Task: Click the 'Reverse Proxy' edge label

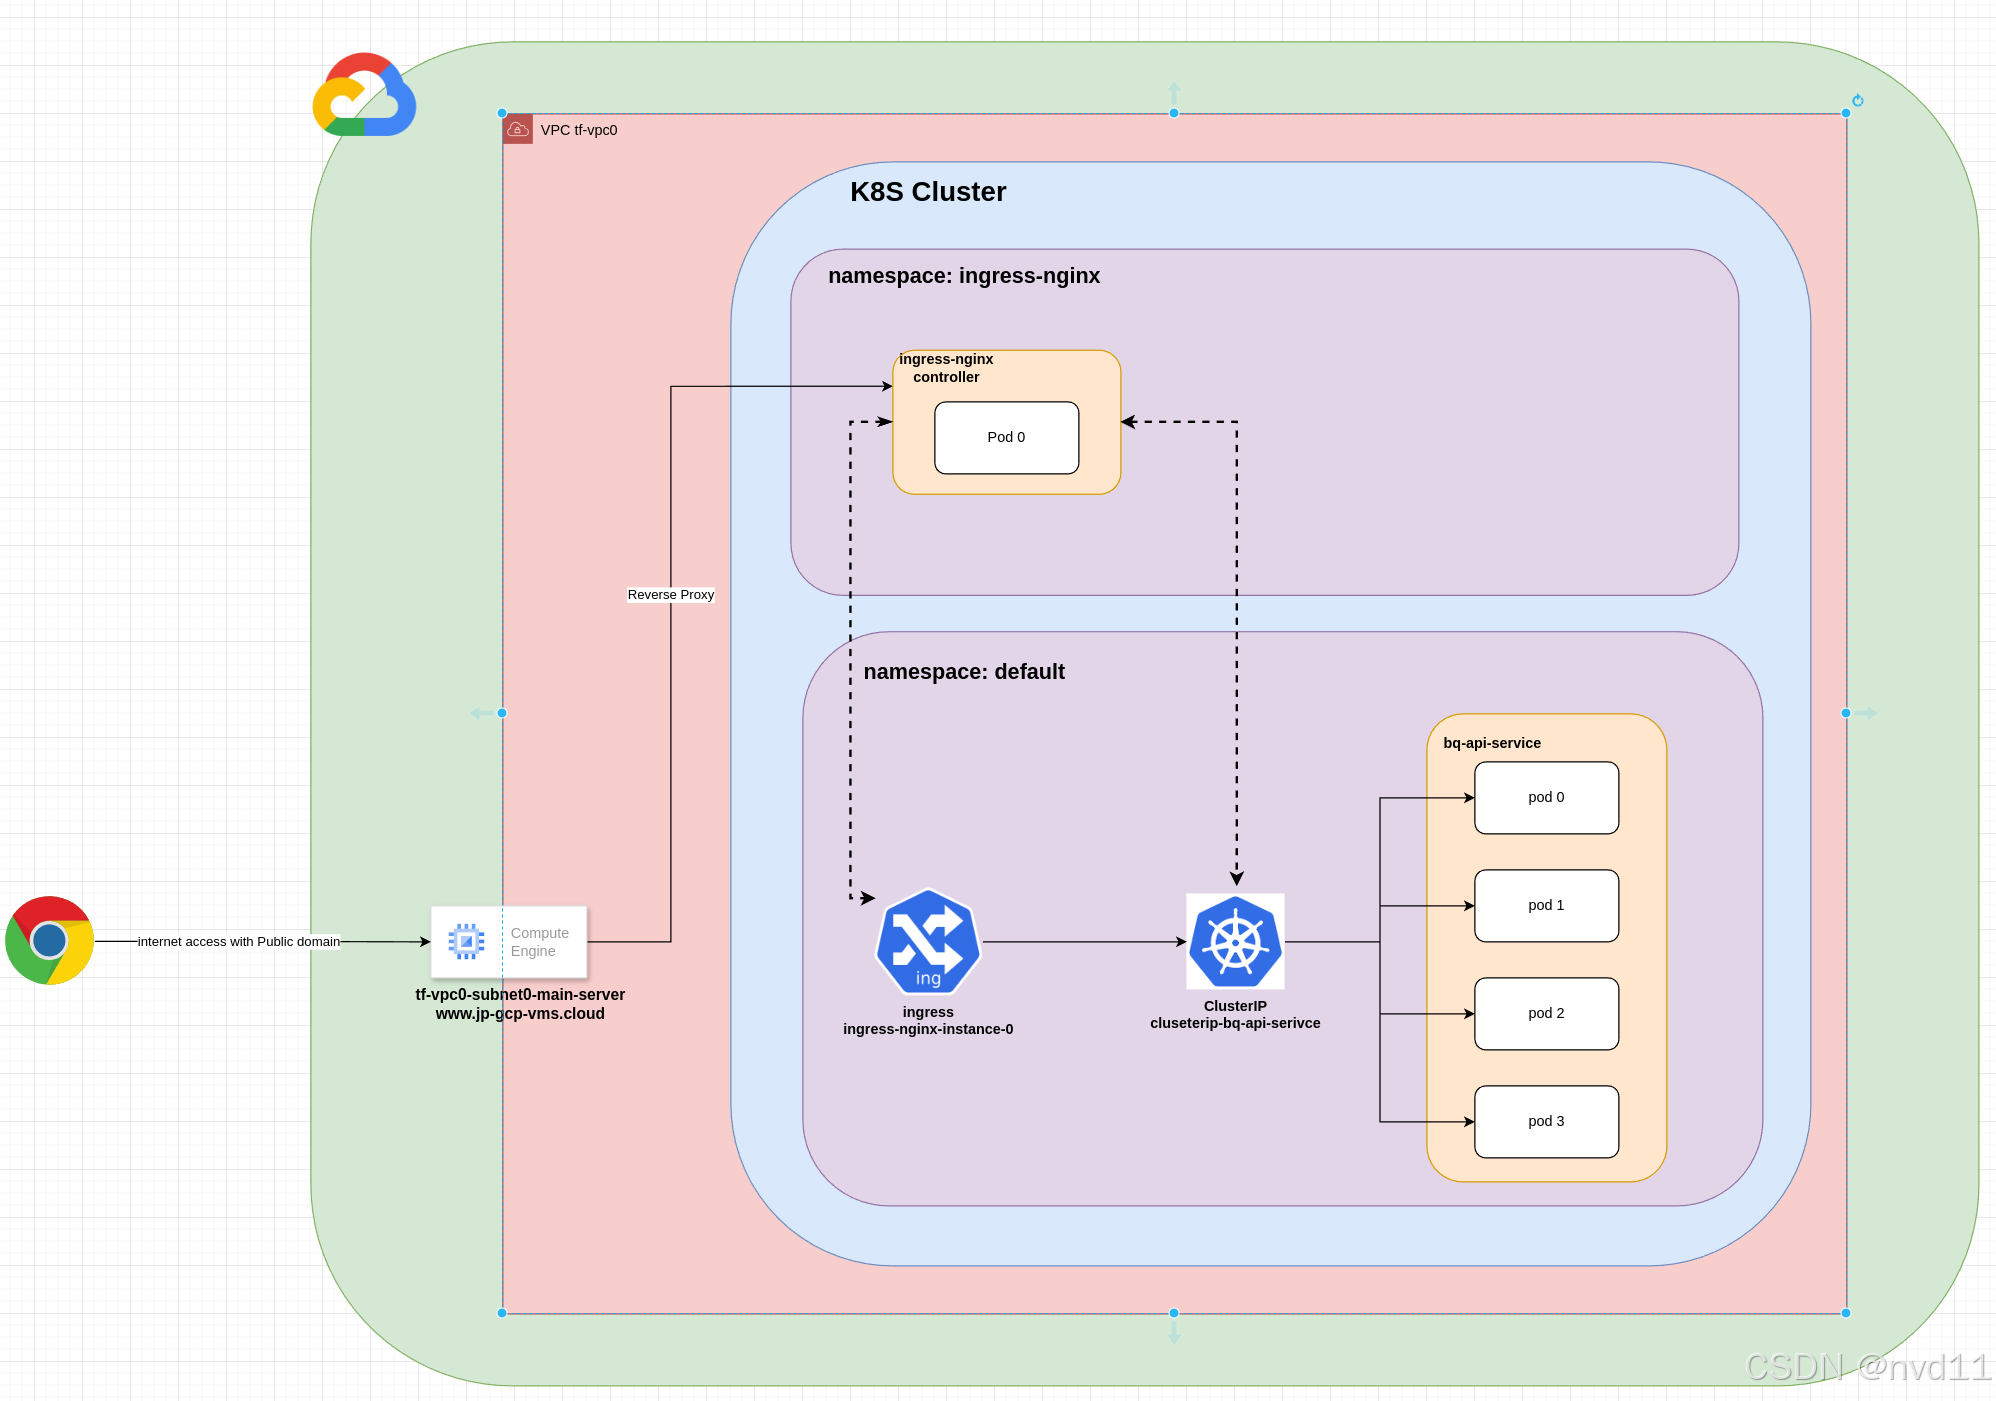Action: [x=671, y=594]
